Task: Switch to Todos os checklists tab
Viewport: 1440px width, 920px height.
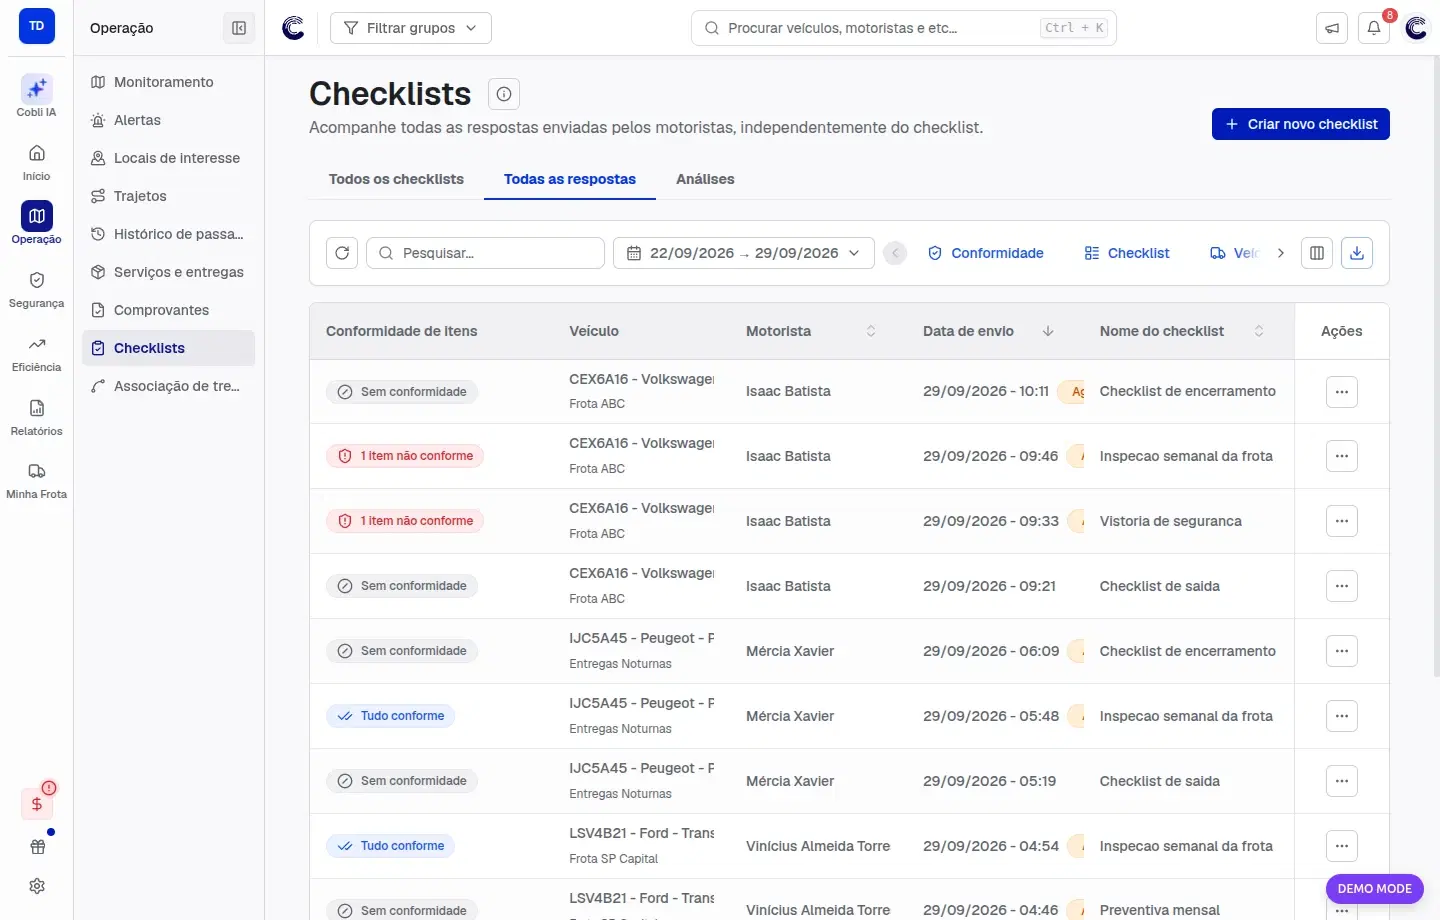Action: point(396,179)
